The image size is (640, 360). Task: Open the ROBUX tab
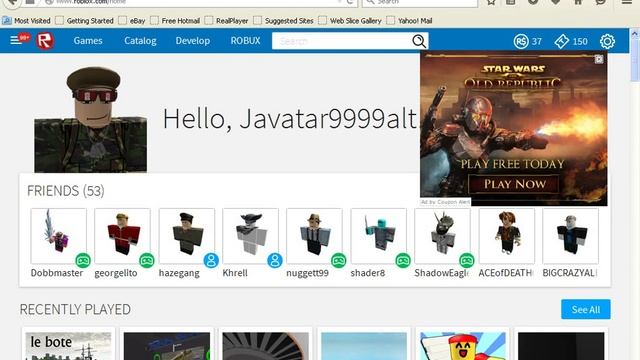pyautogui.click(x=245, y=41)
